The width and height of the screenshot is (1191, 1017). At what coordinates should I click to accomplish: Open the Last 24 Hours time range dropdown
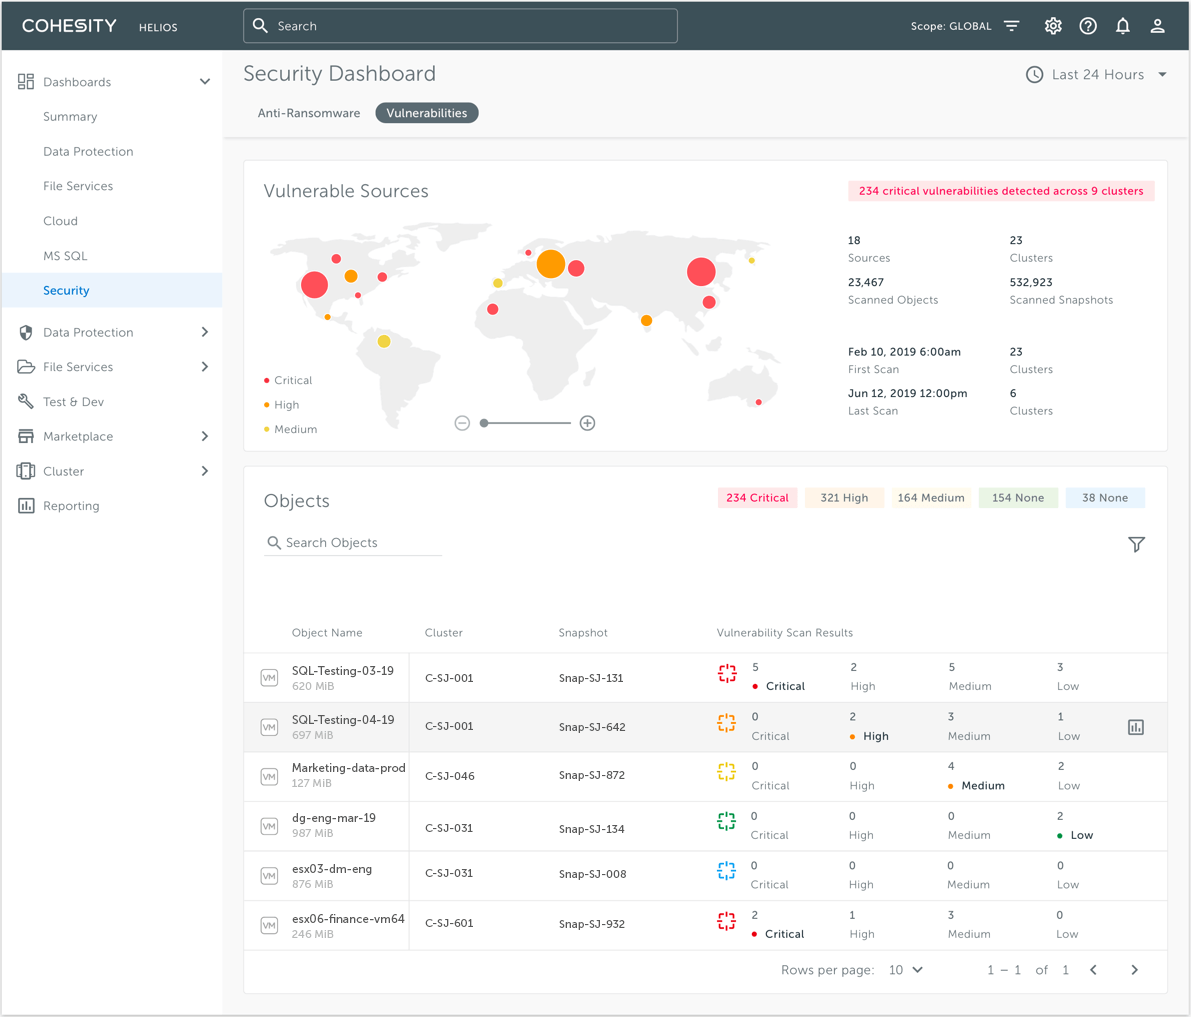(x=1096, y=74)
